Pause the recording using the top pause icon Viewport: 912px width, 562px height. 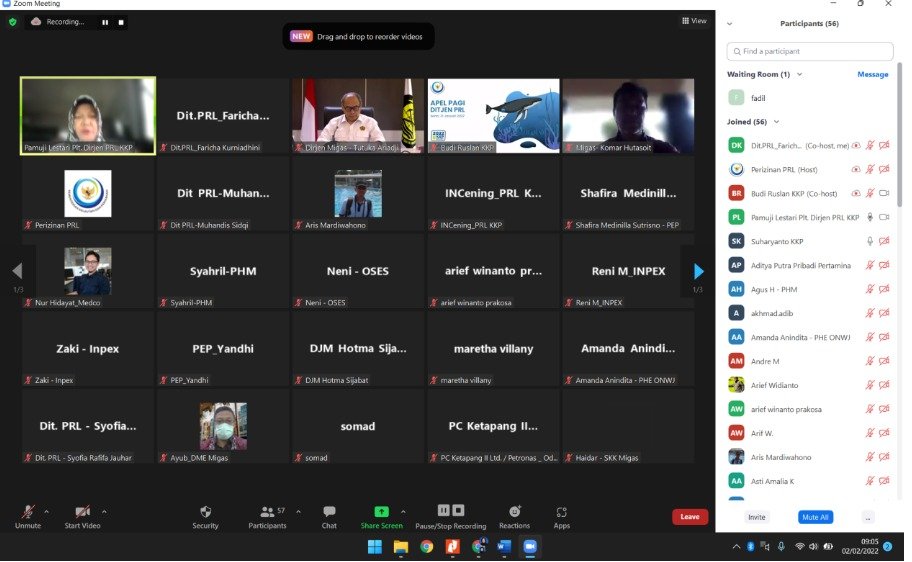tap(105, 21)
